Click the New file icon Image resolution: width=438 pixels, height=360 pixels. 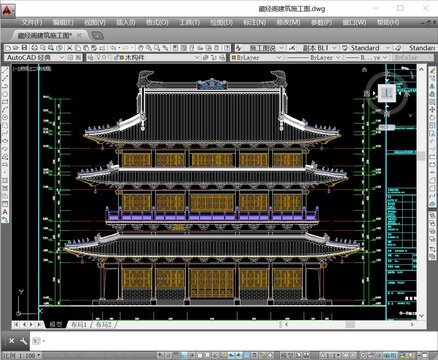8,48
